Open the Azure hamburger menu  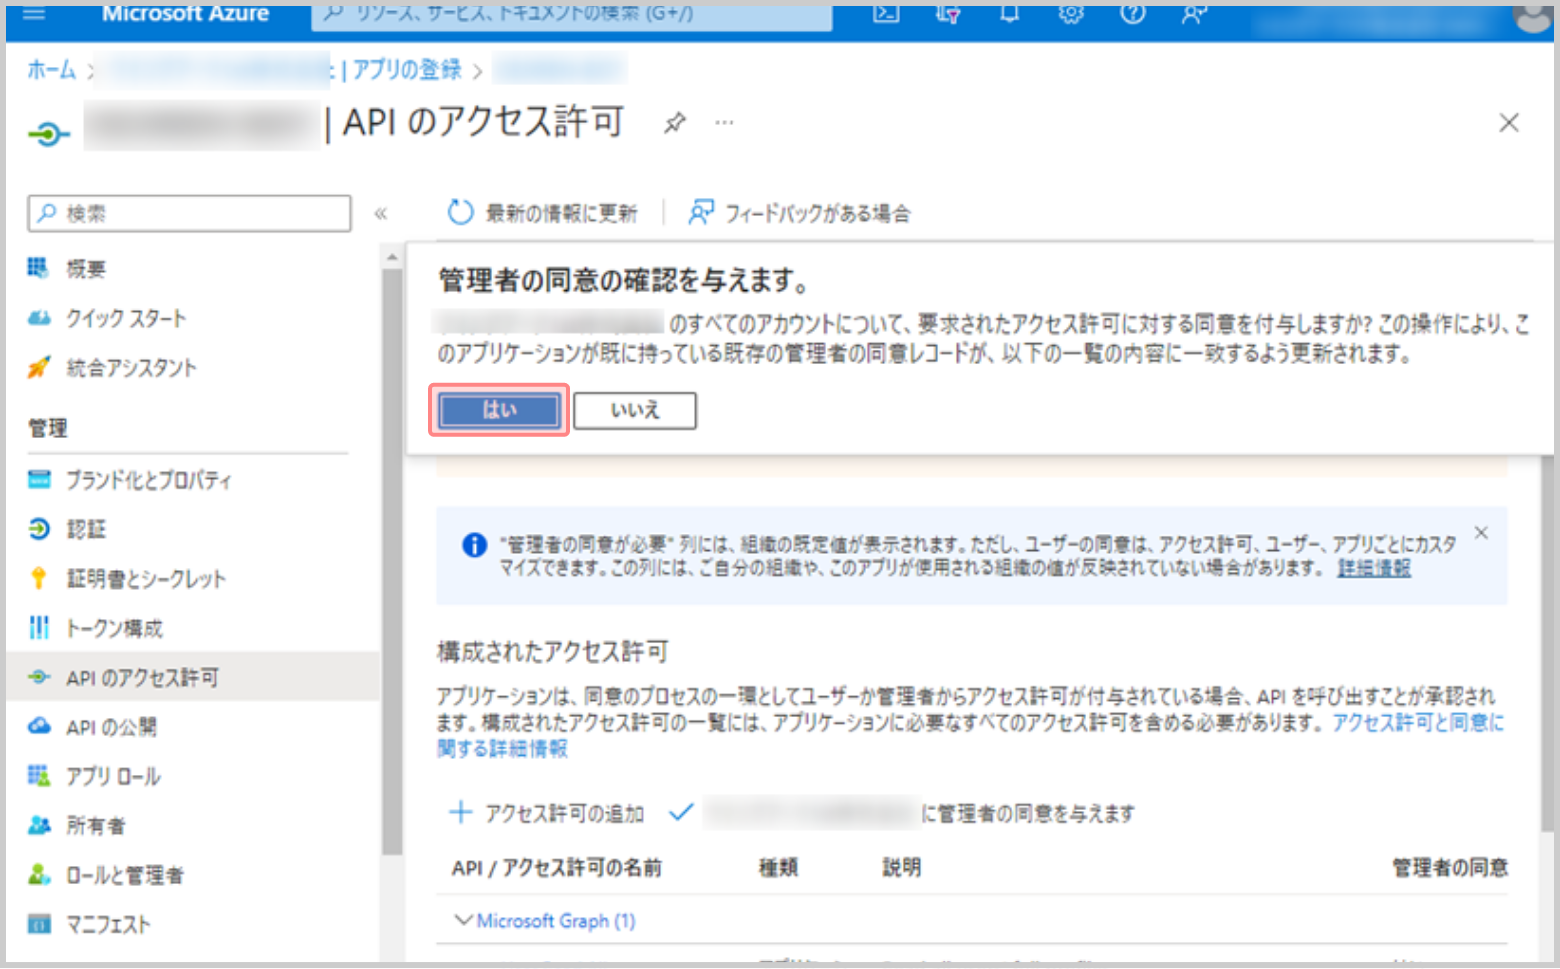point(34,14)
